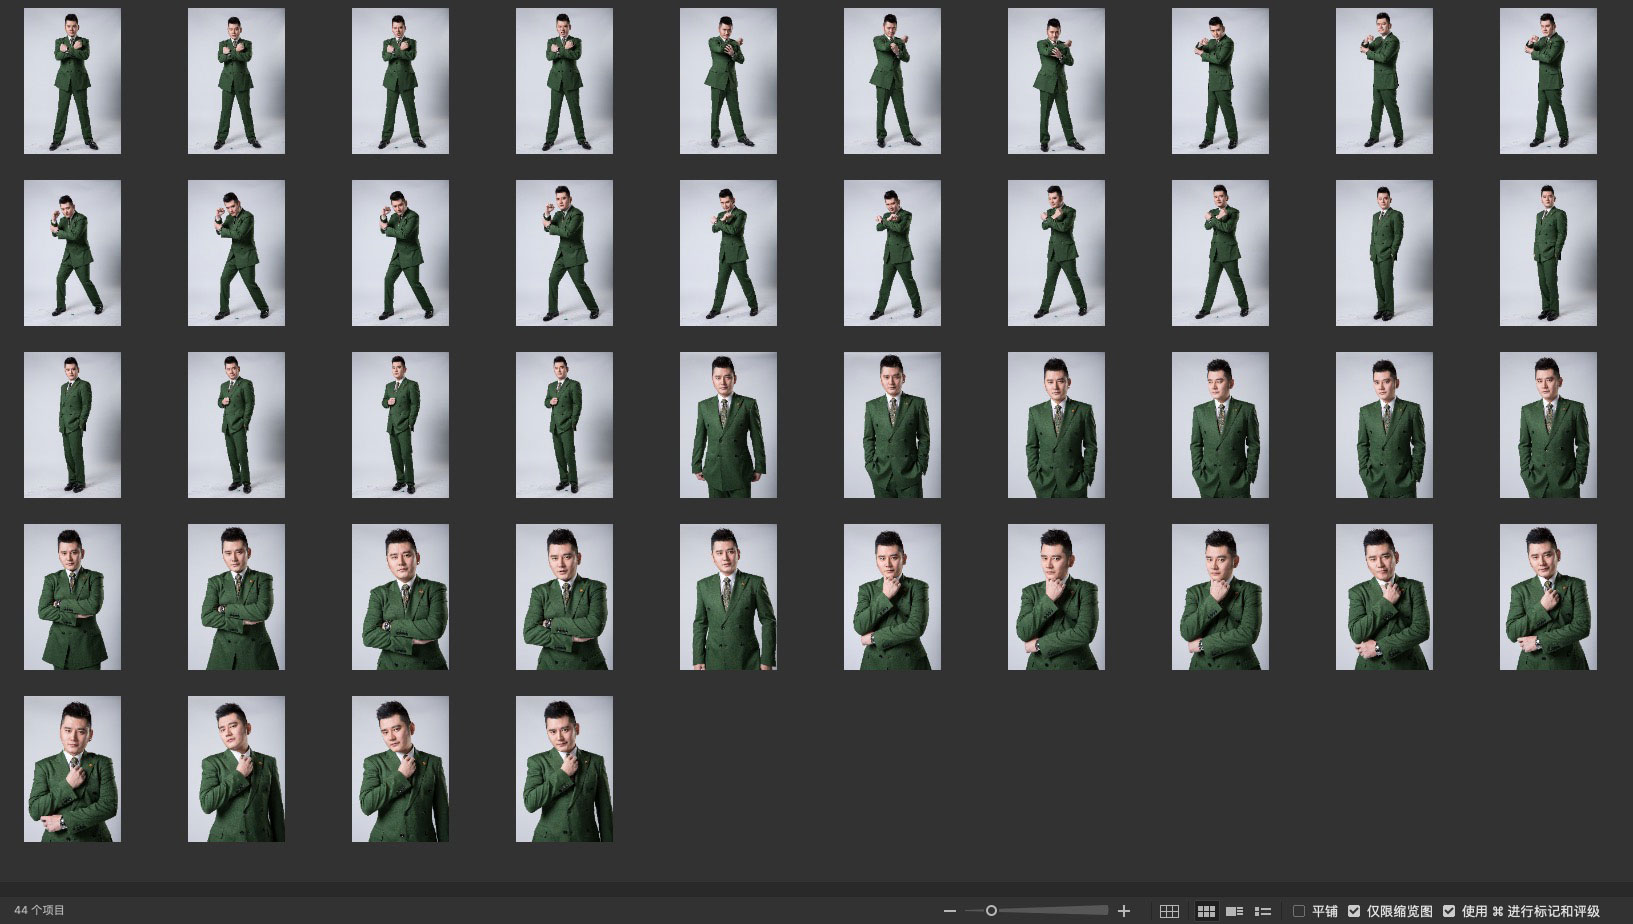Switch to details view icon
Viewport: 1633px width, 924px height.
click(1235, 911)
